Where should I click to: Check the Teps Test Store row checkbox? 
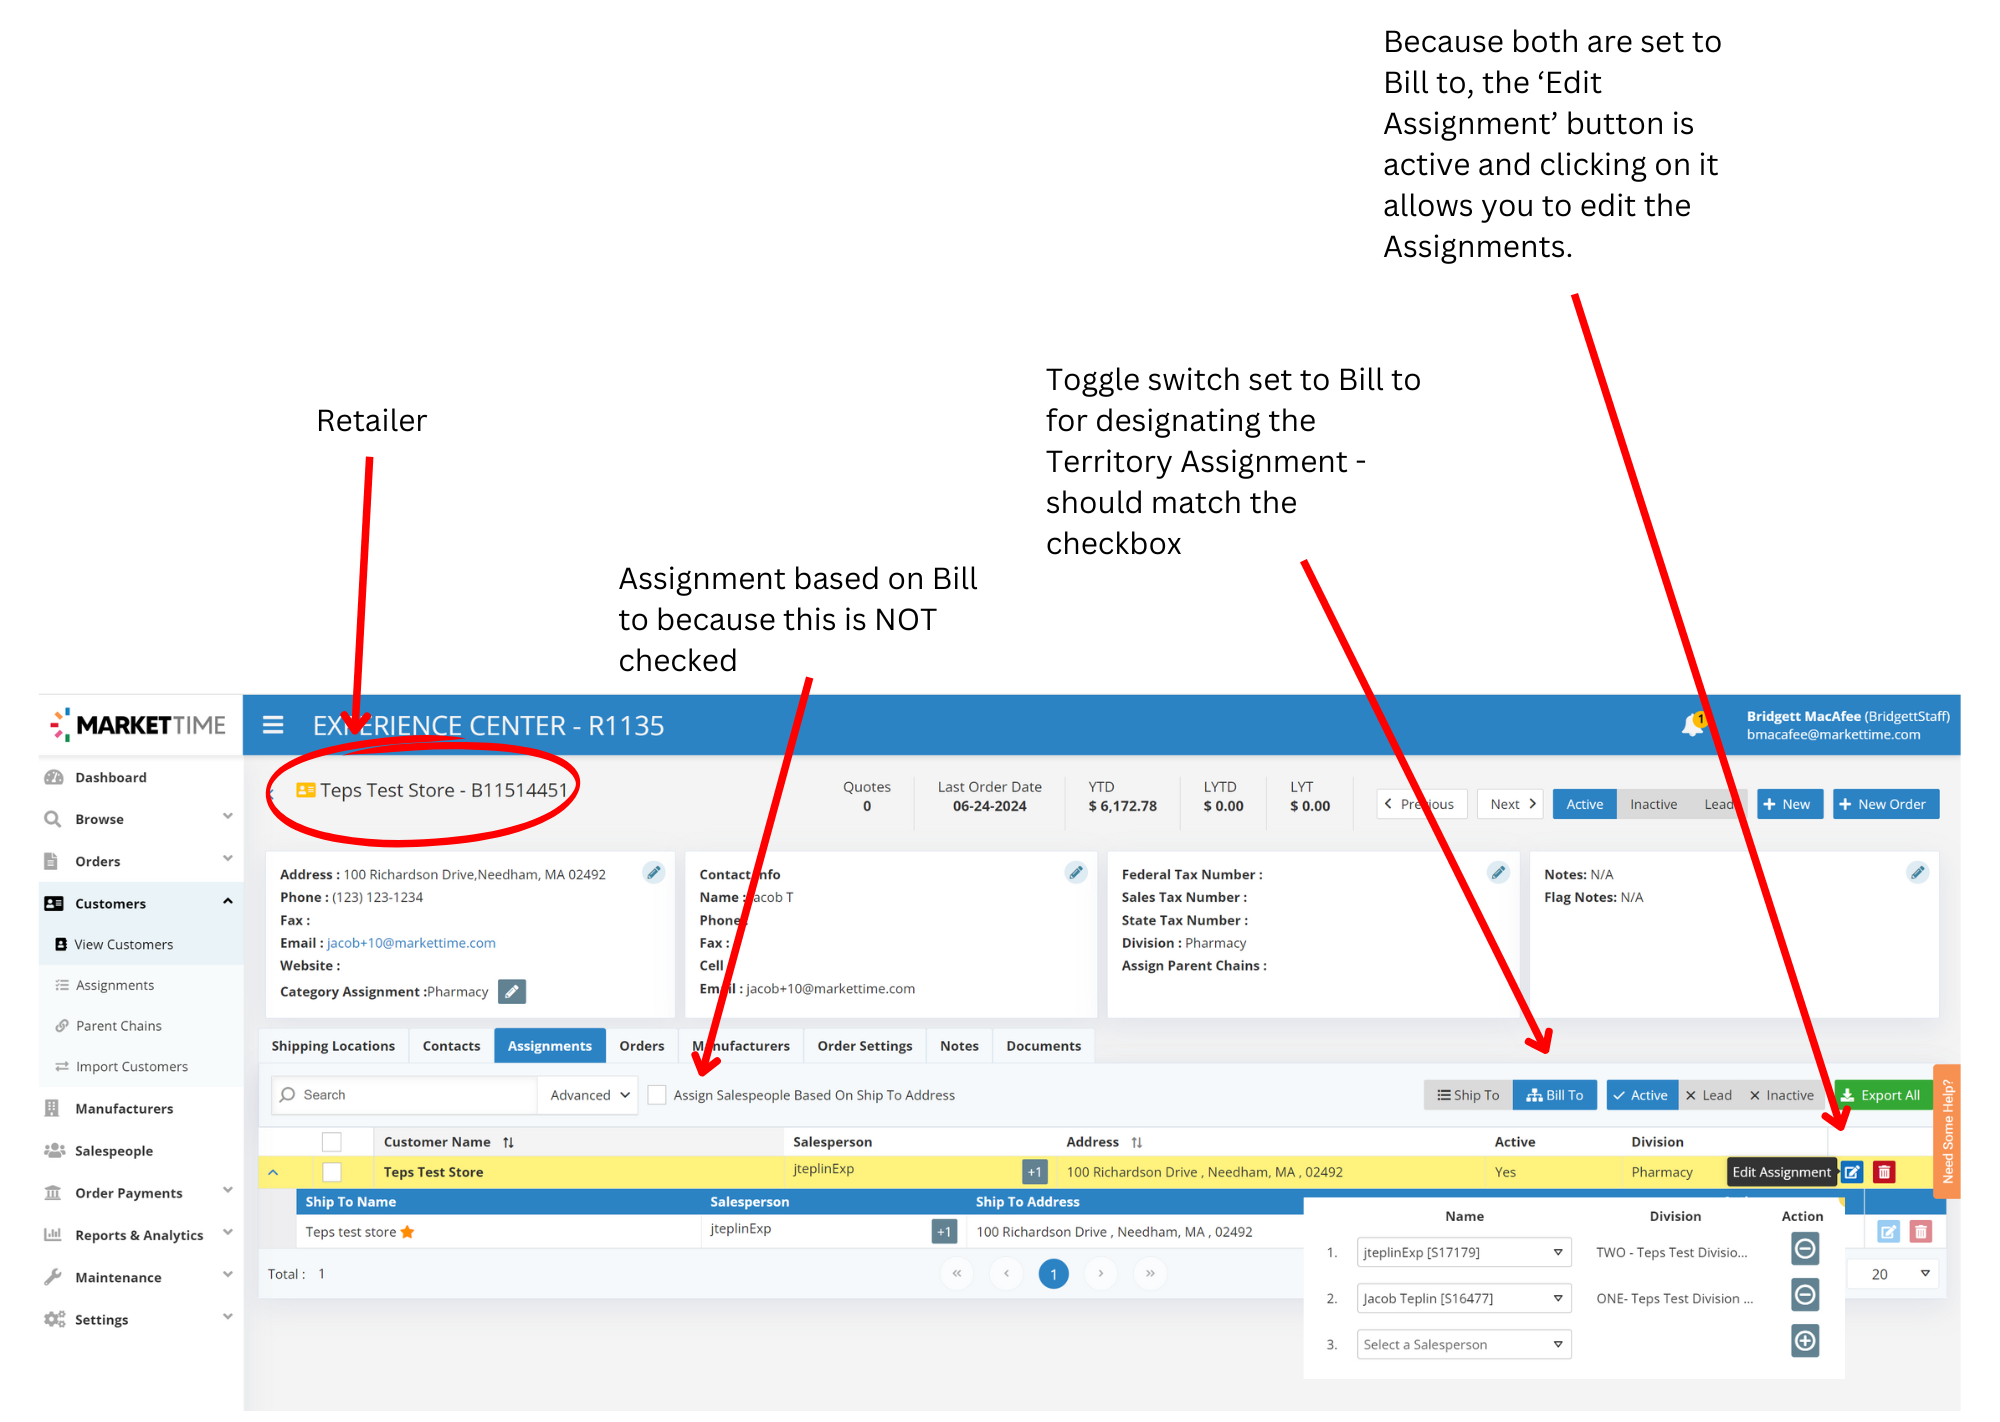click(x=332, y=1172)
